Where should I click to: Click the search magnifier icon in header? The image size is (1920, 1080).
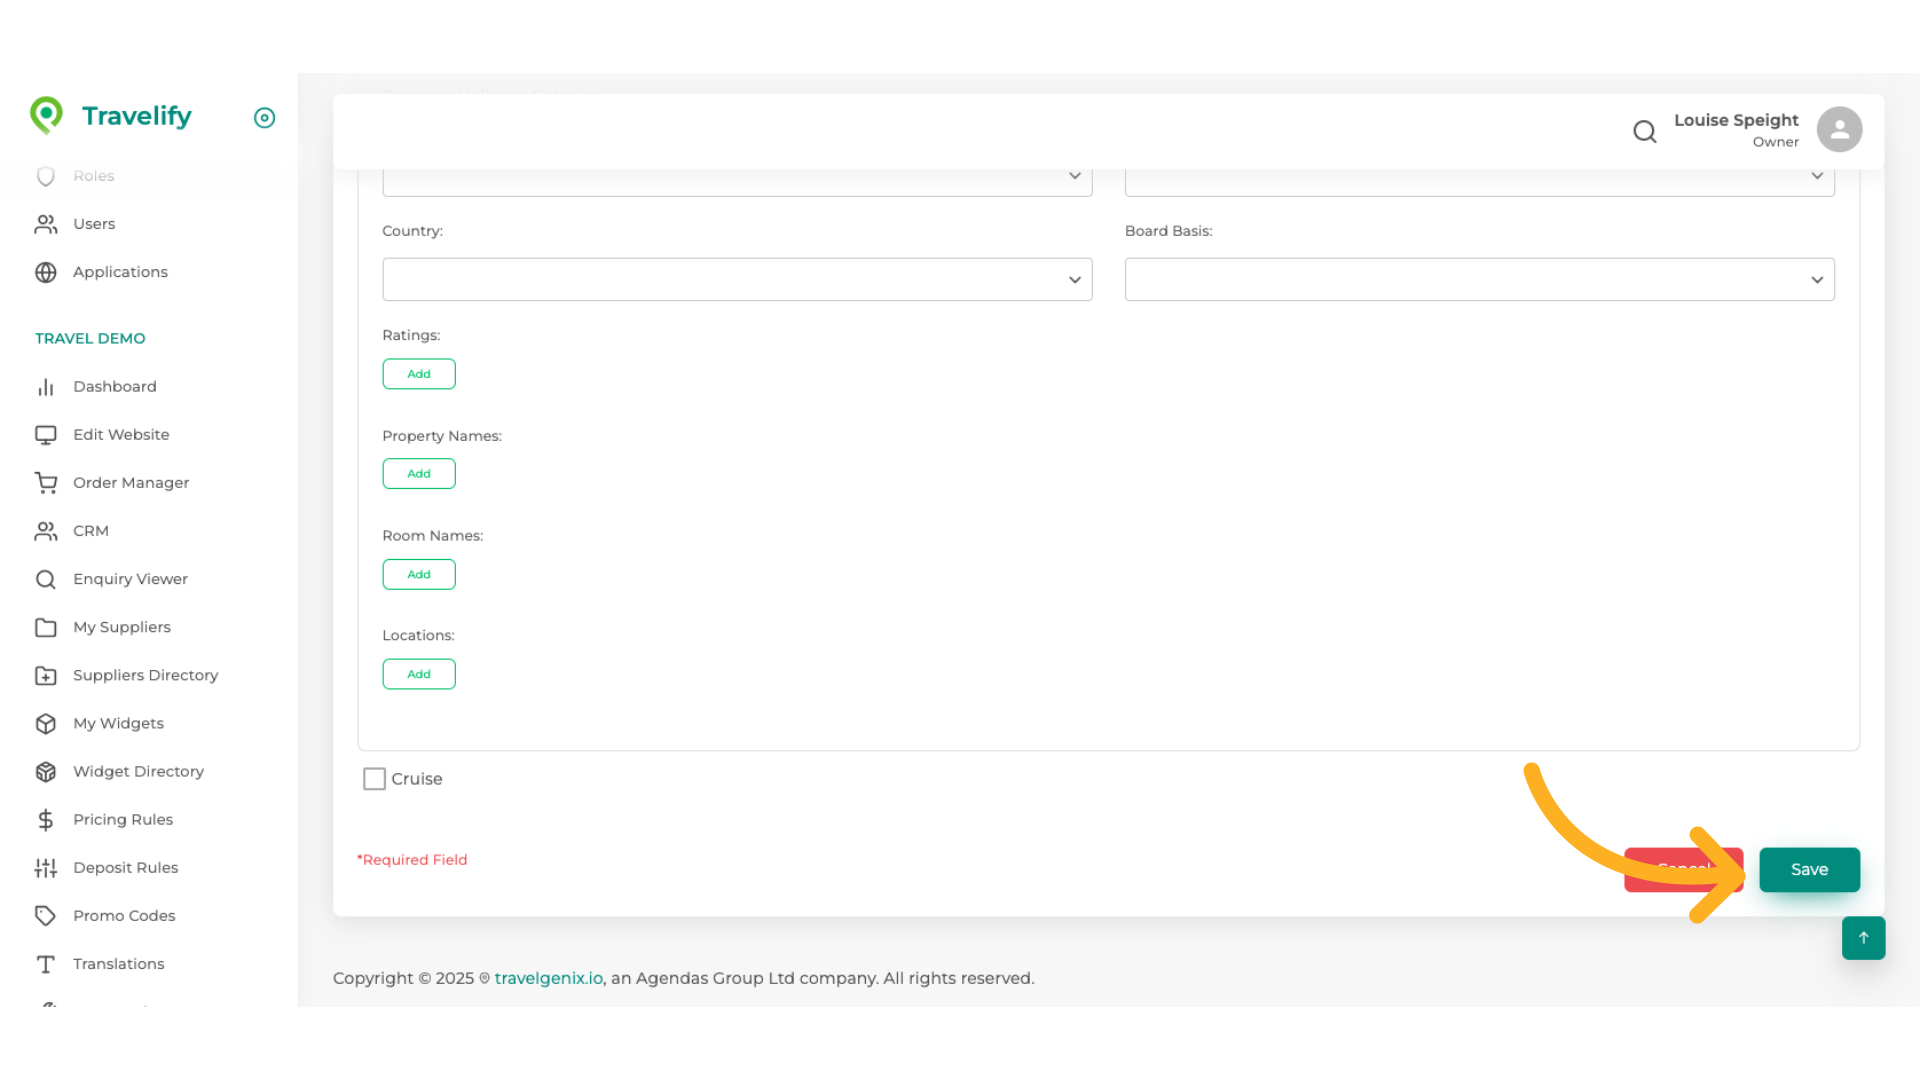click(1644, 131)
